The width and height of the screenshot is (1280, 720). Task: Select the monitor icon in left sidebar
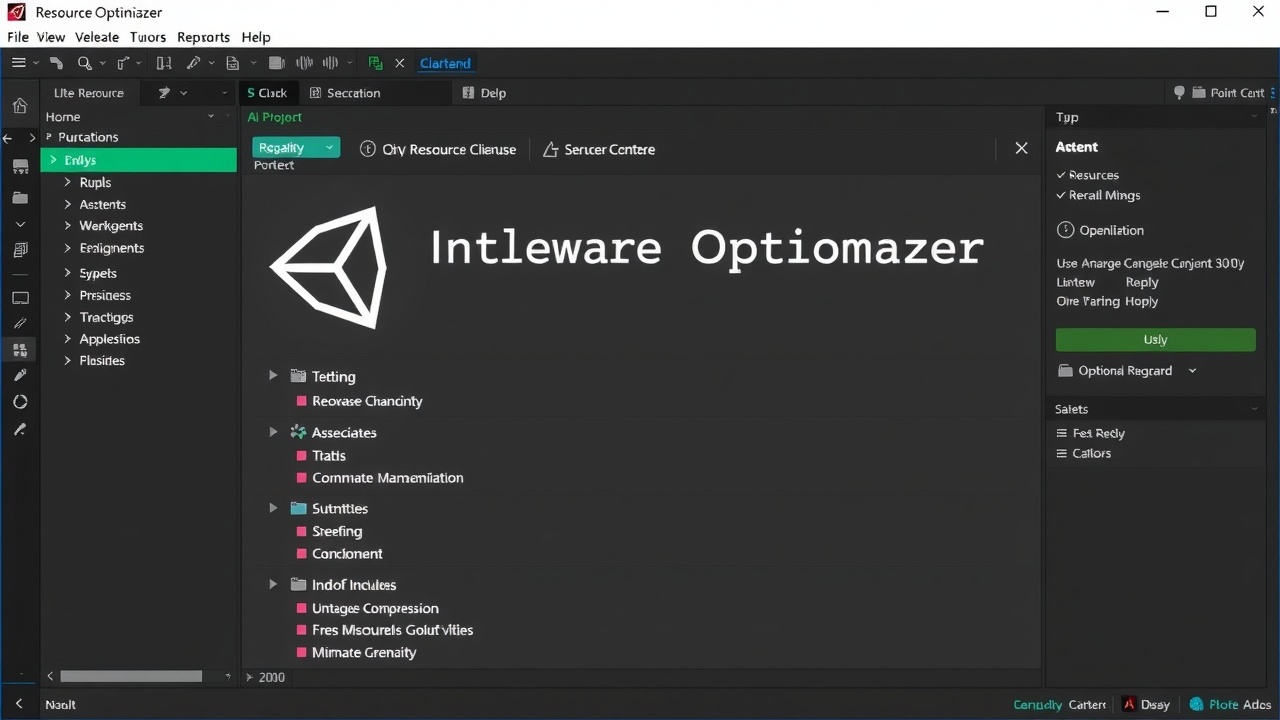(20, 298)
